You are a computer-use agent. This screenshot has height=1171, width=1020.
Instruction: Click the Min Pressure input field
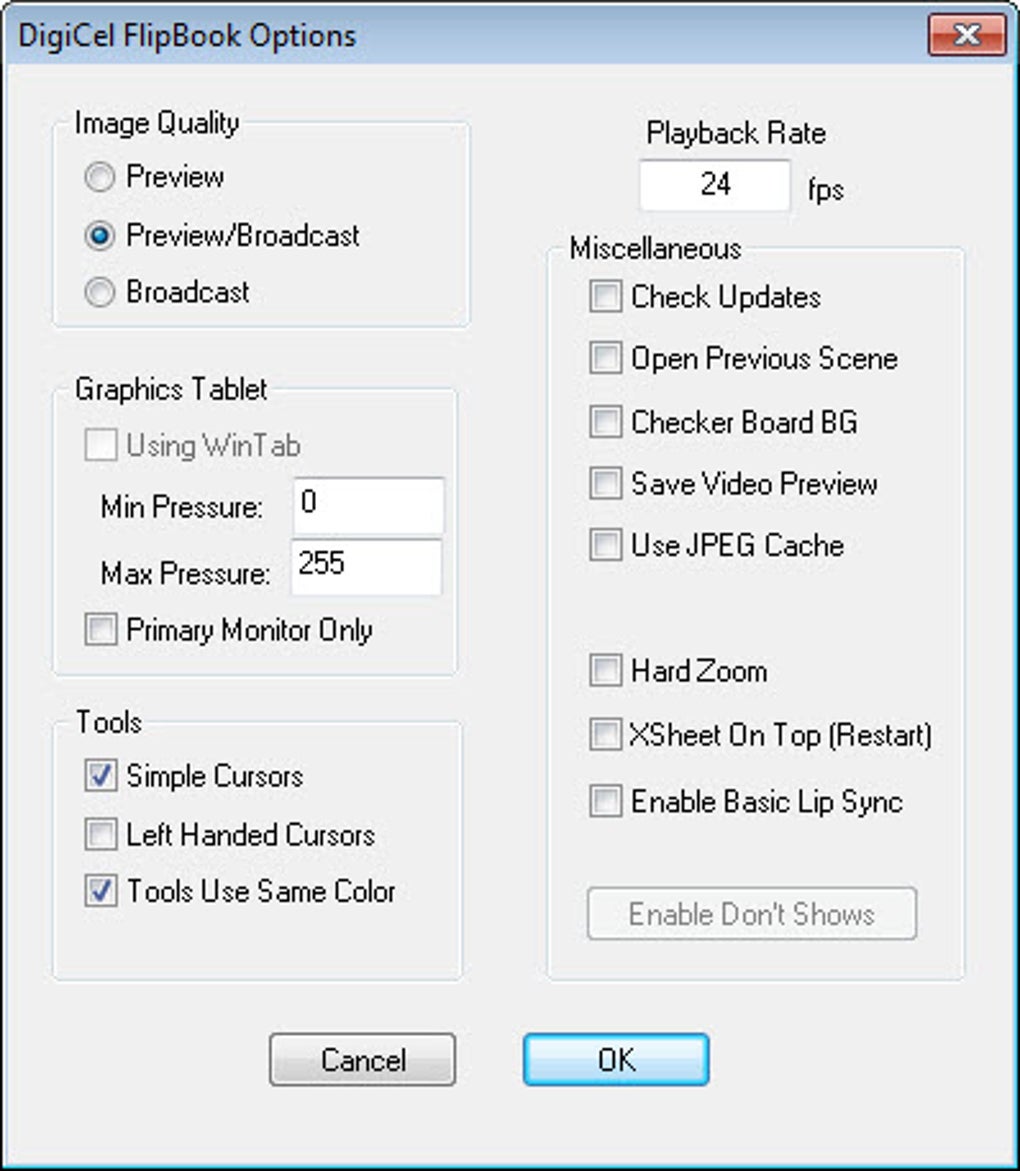pos(368,506)
